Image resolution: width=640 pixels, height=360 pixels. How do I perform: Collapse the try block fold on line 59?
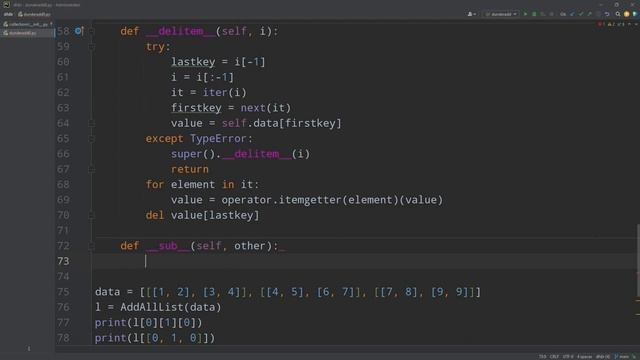[91, 47]
